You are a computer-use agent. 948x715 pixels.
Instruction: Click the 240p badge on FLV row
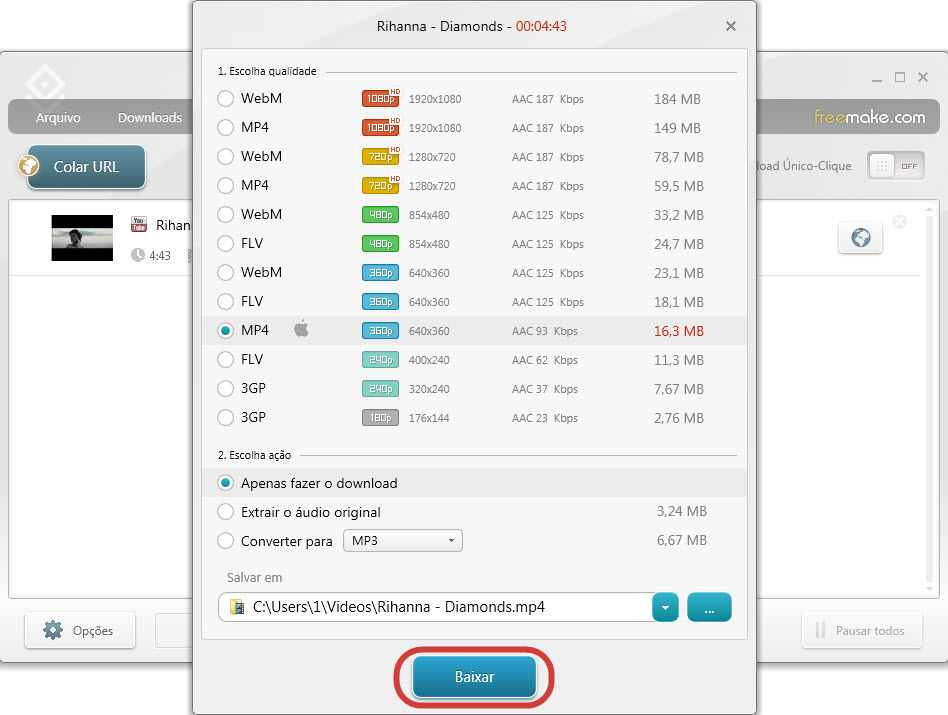[380, 360]
